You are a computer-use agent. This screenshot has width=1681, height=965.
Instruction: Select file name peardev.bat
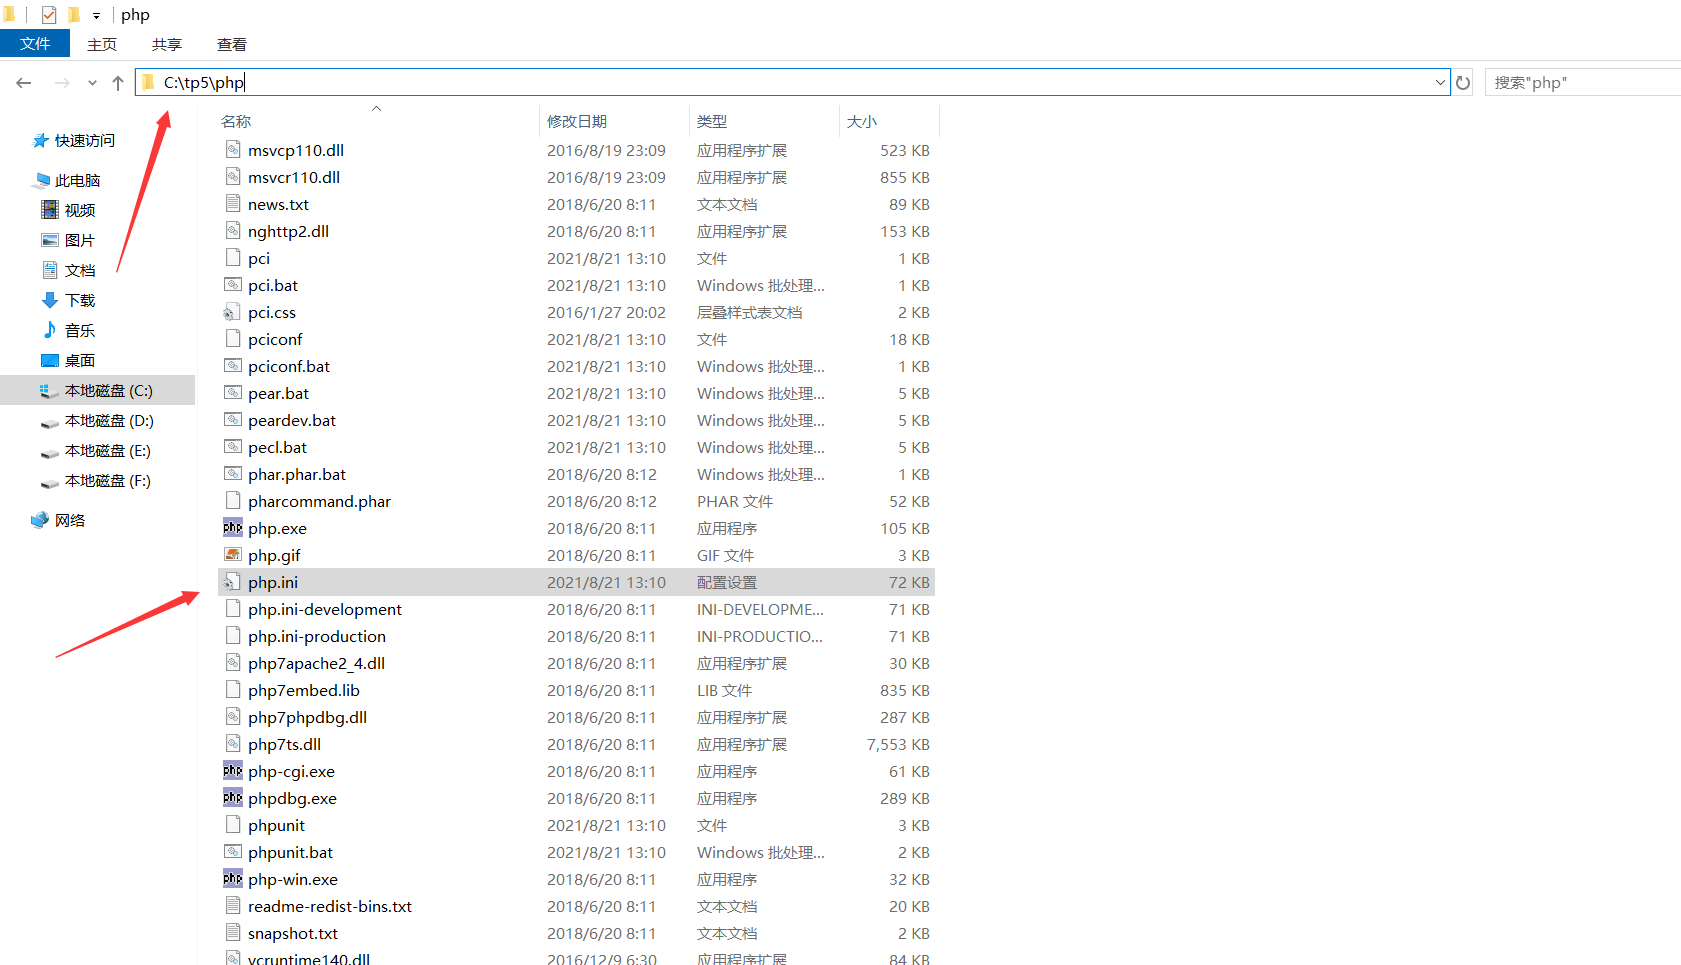pyautogui.click(x=292, y=420)
